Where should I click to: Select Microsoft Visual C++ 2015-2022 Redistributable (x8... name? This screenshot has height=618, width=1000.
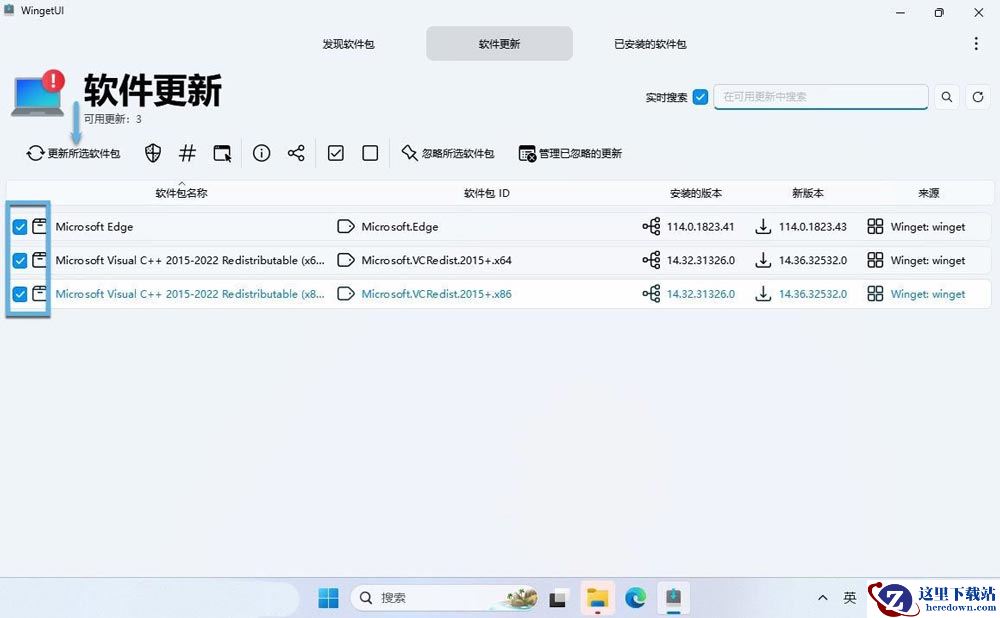pos(190,294)
